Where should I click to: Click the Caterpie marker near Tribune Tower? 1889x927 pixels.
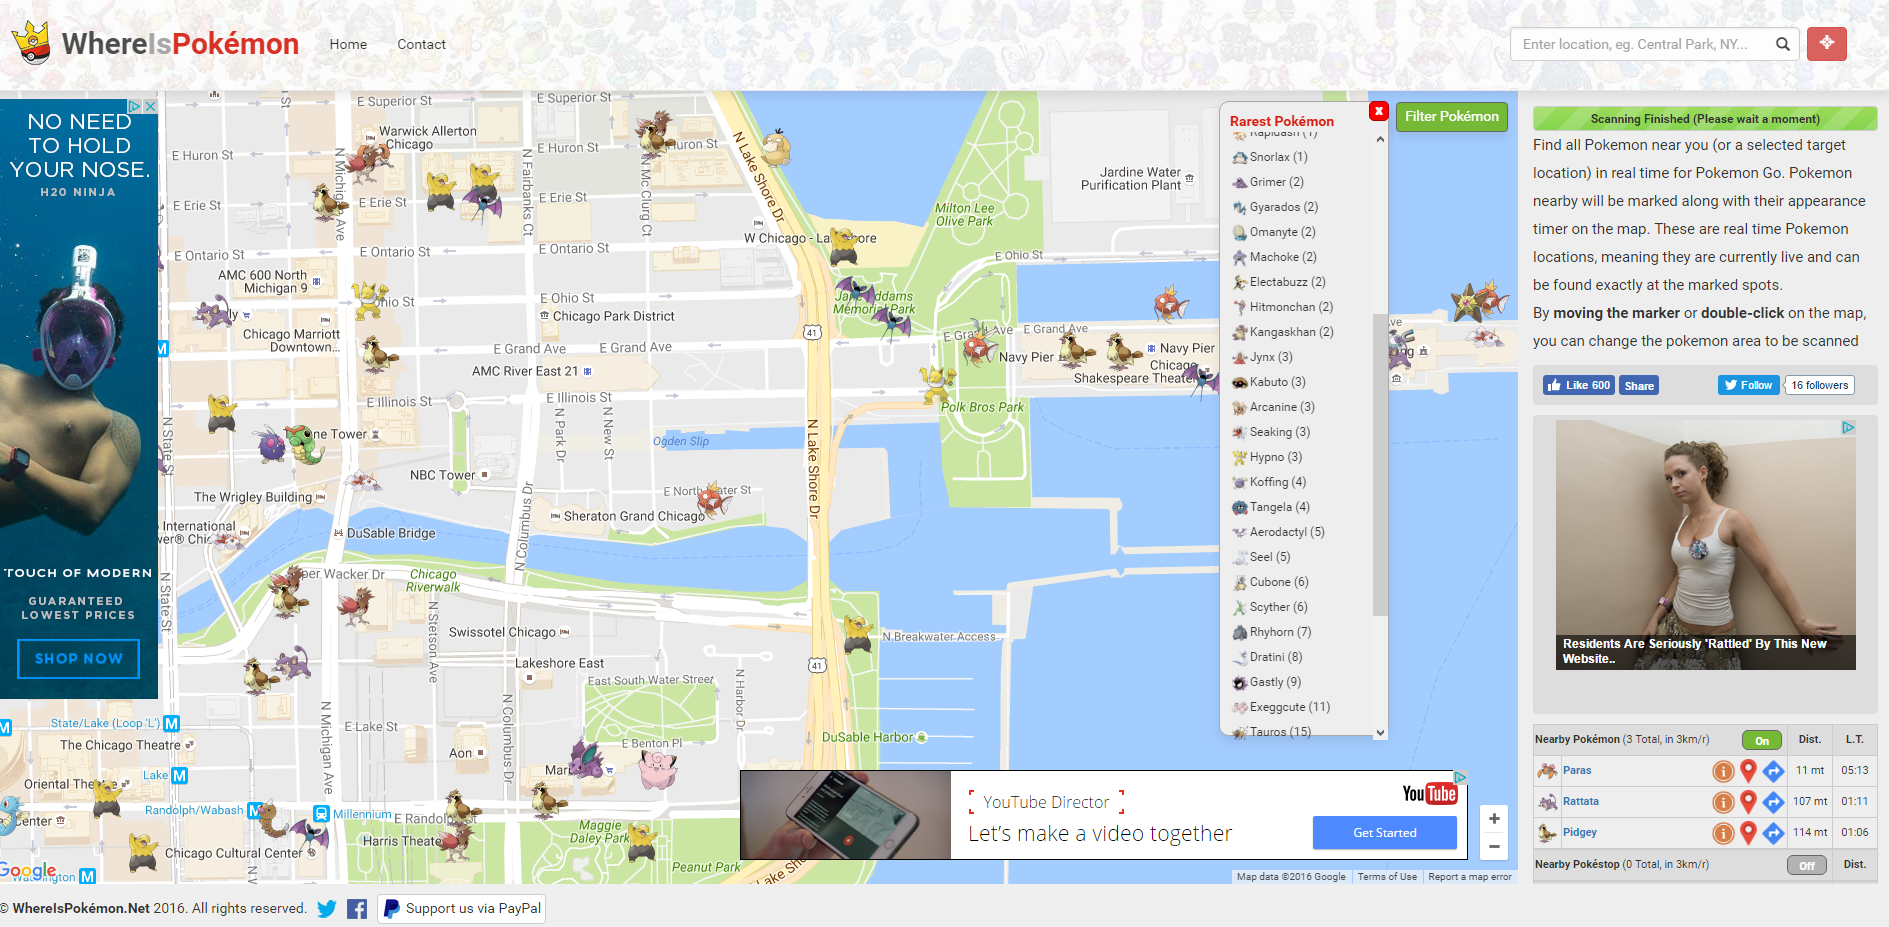(306, 444)
